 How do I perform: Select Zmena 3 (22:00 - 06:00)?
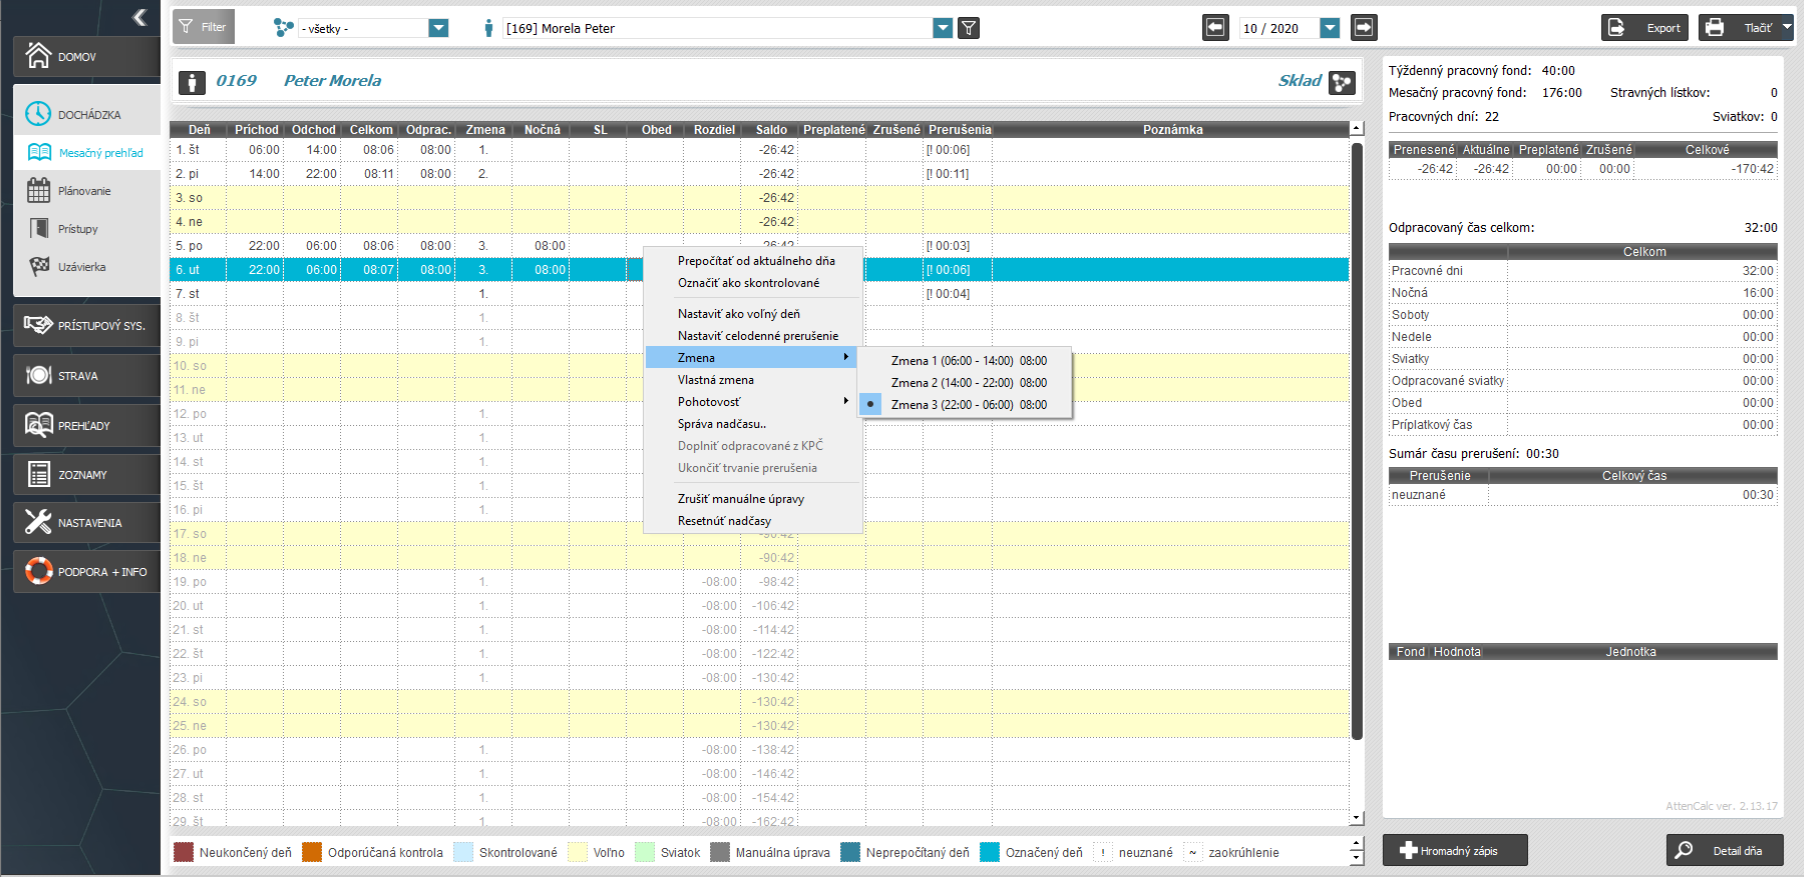coord(966,404)
